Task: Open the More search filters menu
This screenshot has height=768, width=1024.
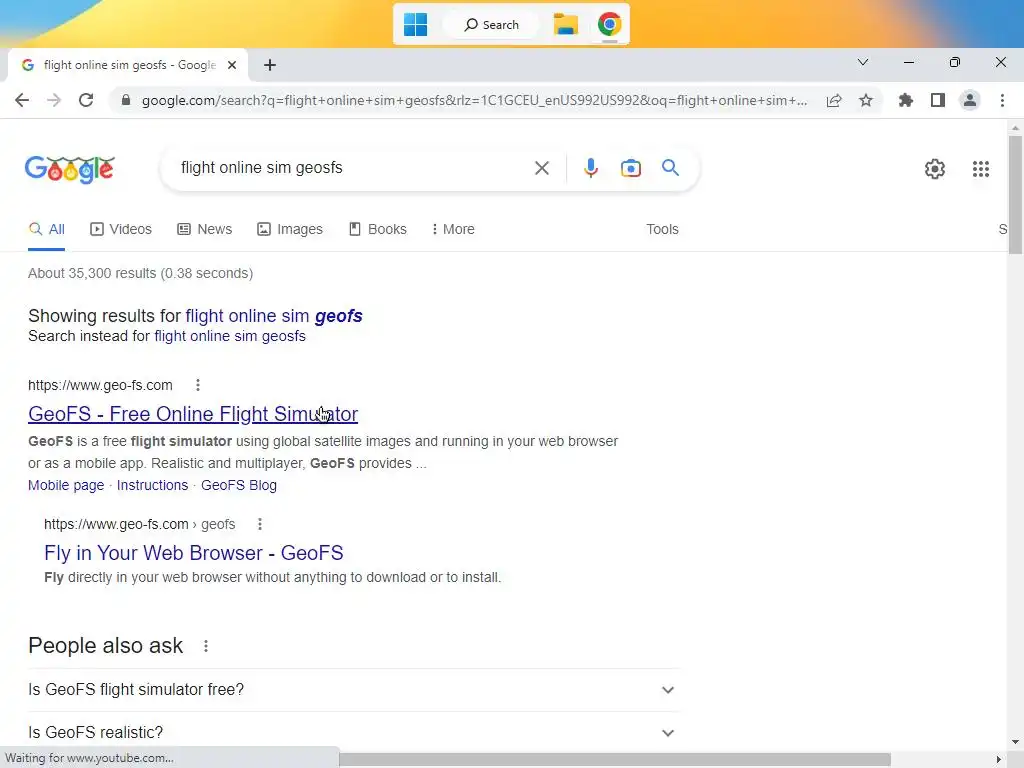Action: click(x=453, y=229)
